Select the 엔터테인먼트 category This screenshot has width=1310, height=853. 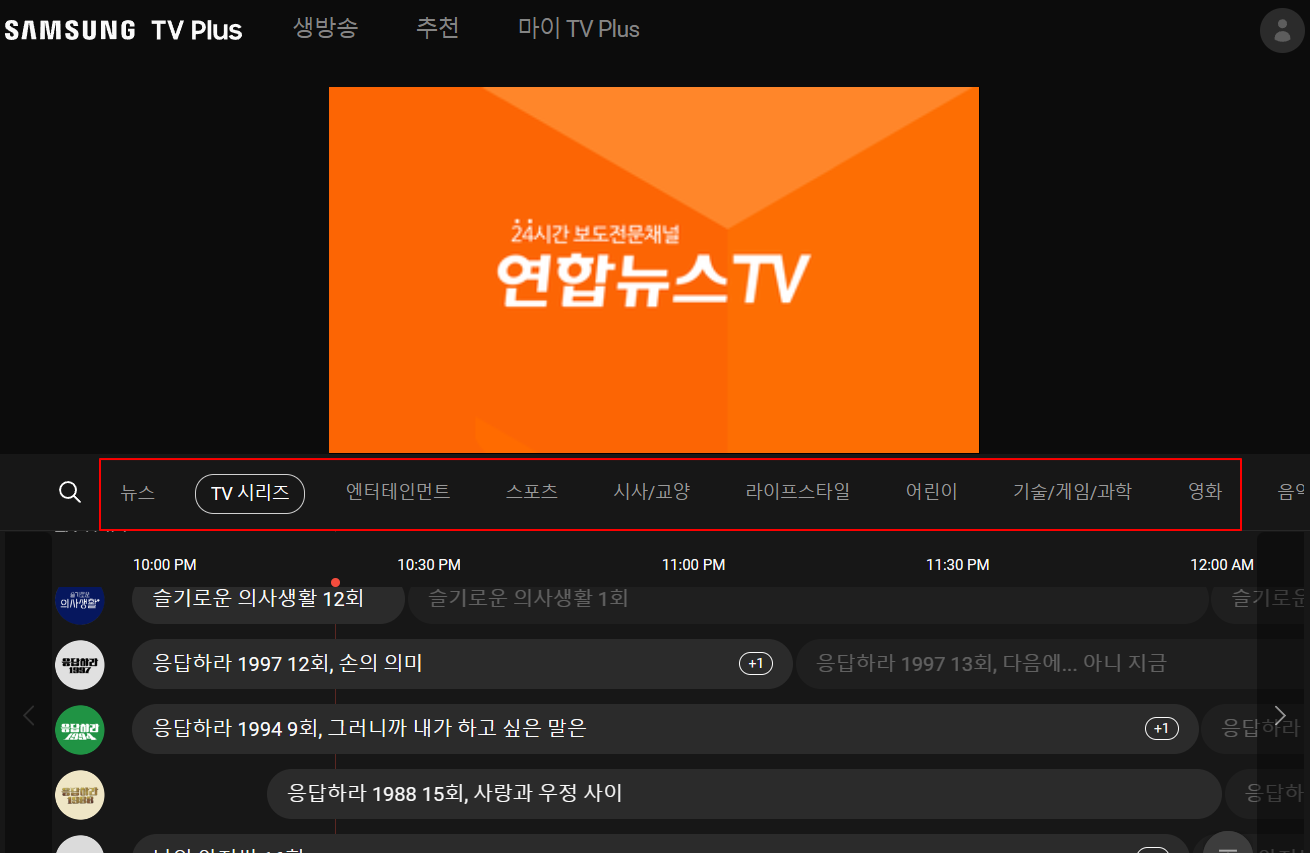398,491
